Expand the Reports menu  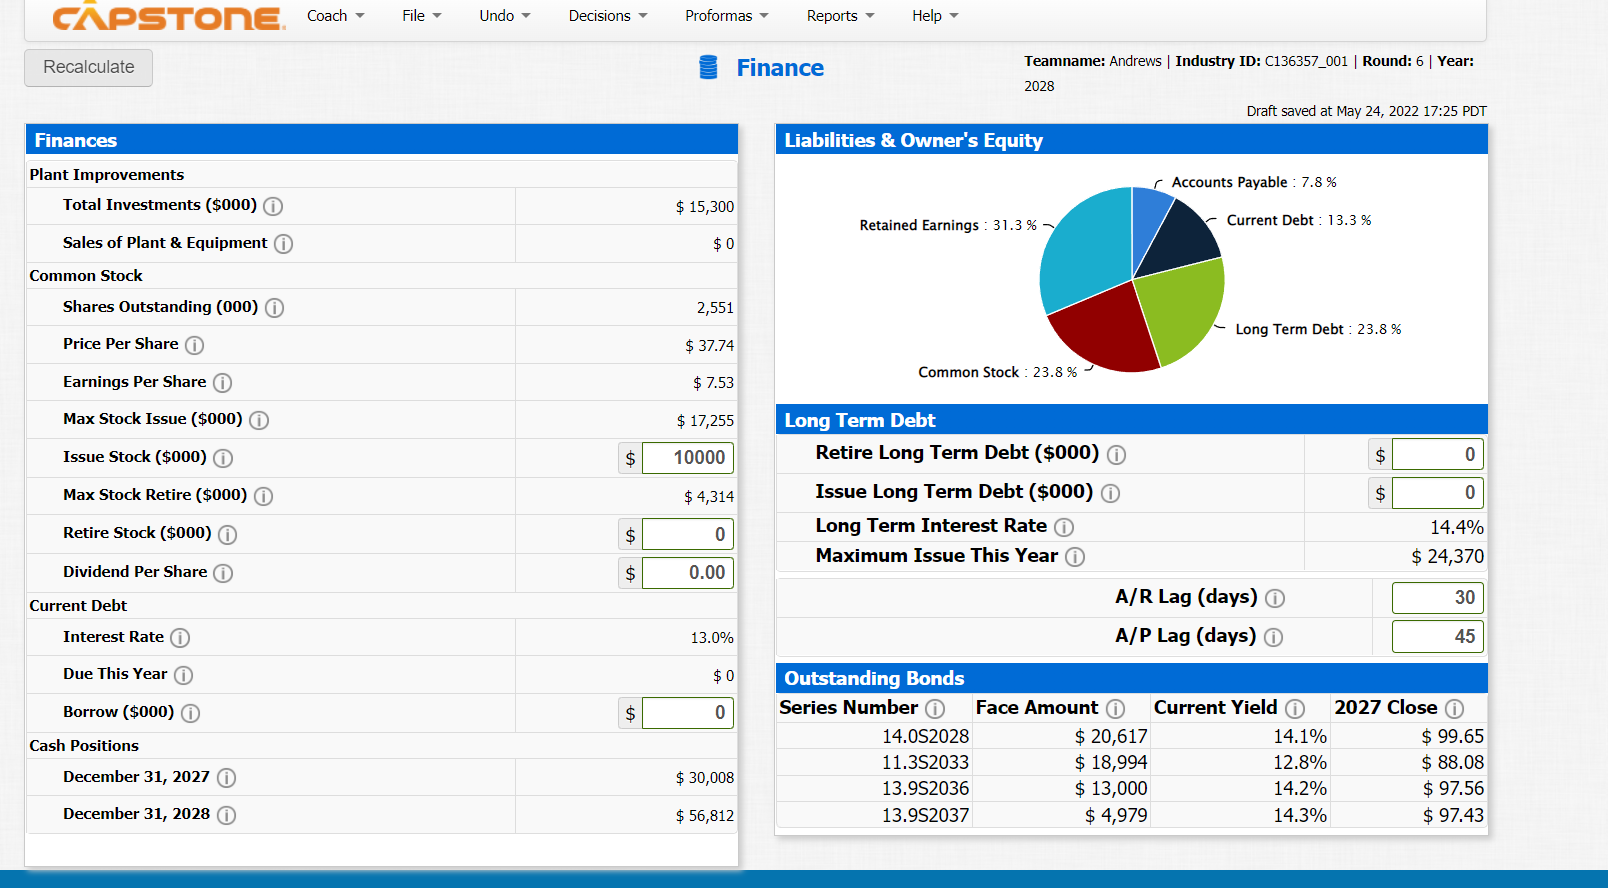[841, 16]
